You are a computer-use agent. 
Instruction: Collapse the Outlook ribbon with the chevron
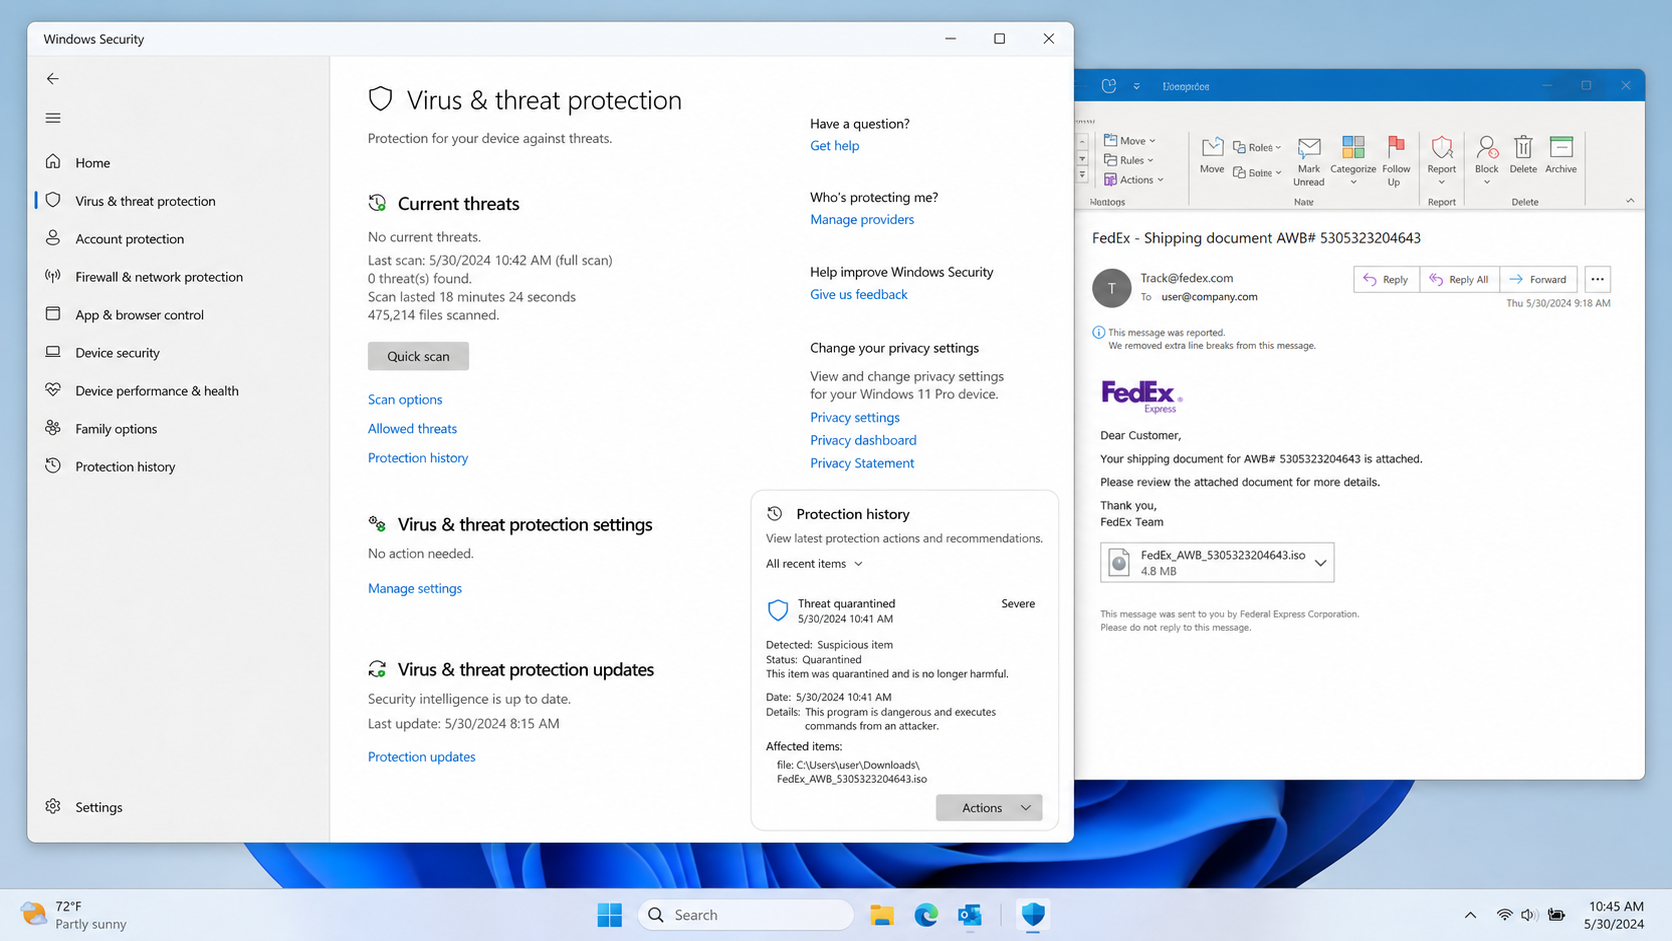1630,201
